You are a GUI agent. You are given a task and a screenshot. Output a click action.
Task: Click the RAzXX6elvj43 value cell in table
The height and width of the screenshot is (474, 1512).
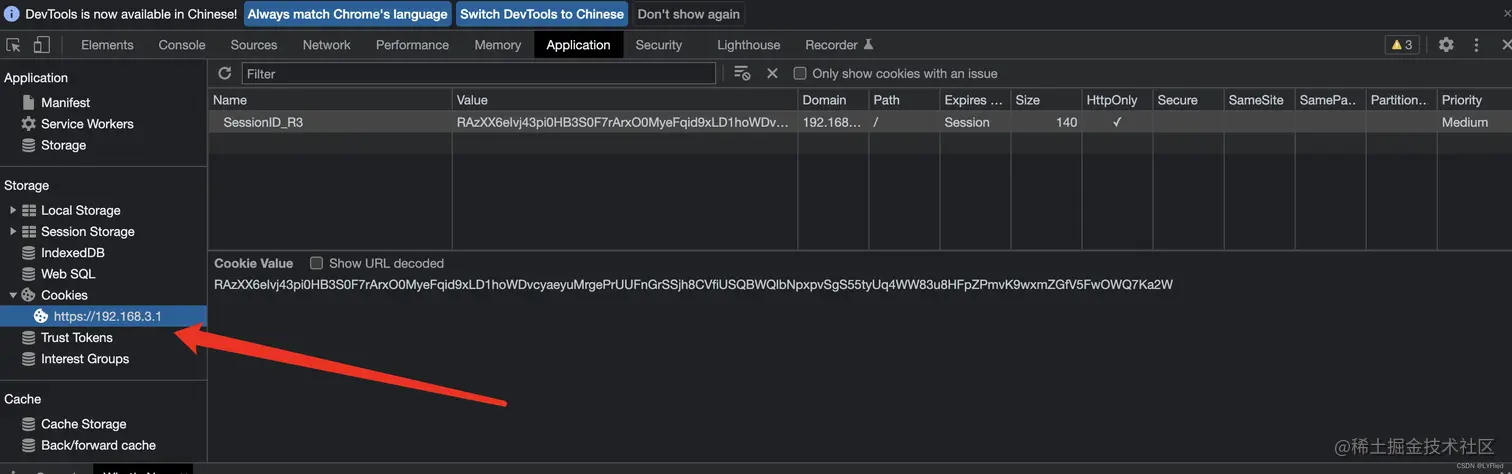[625, 122]
